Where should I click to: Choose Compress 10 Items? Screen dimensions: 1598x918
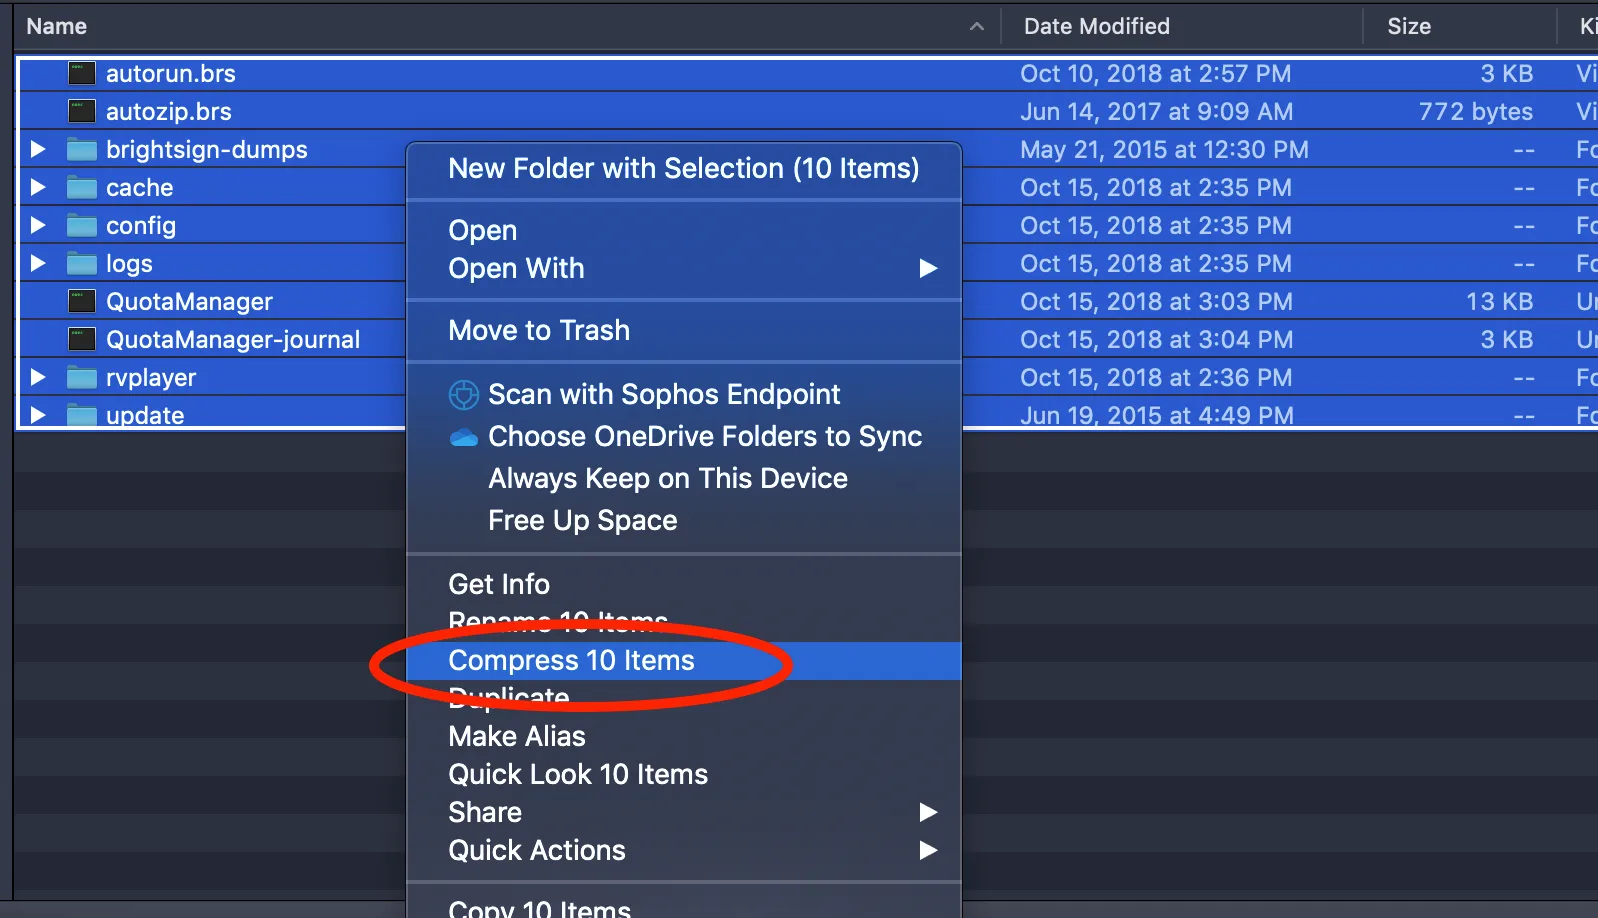(684, 661)
